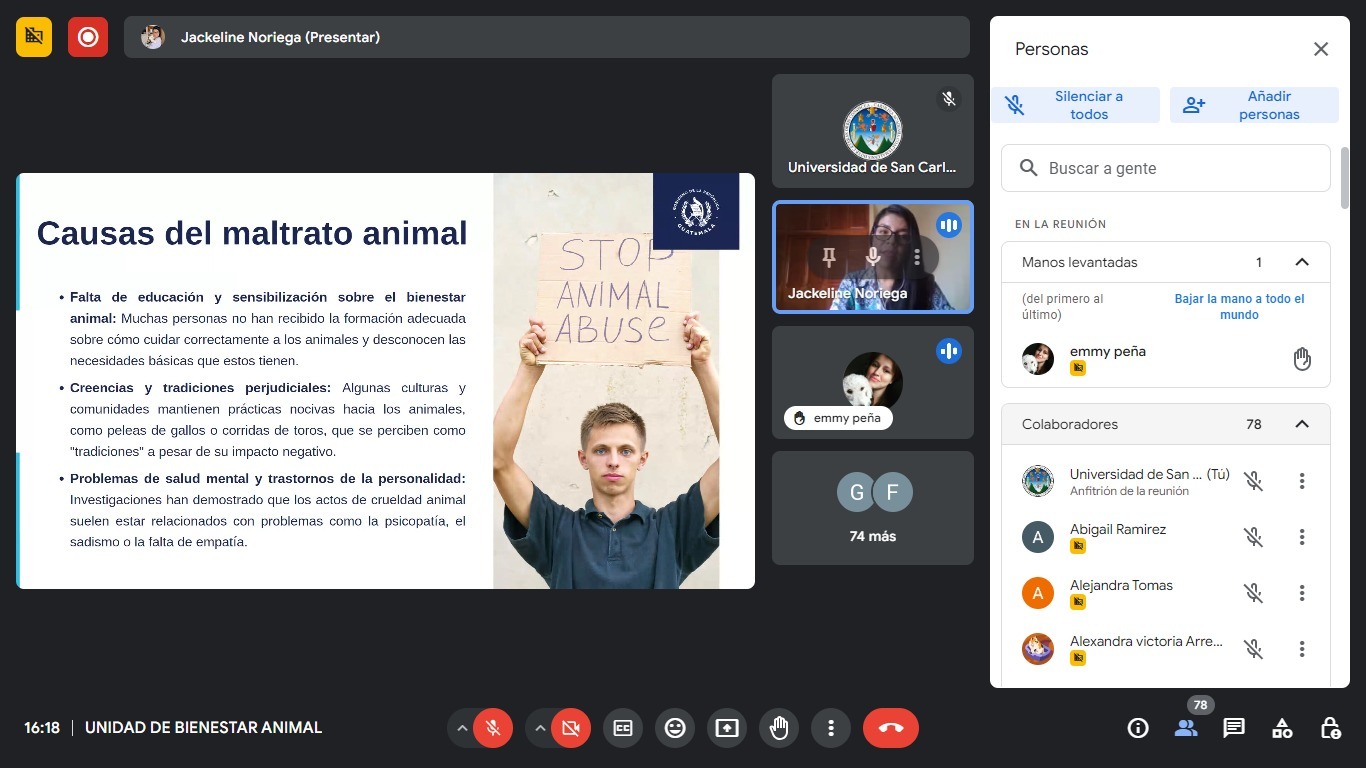1366x768 pixels.
Task: Toggle the microphone mute button
Action: coord(493,728)
